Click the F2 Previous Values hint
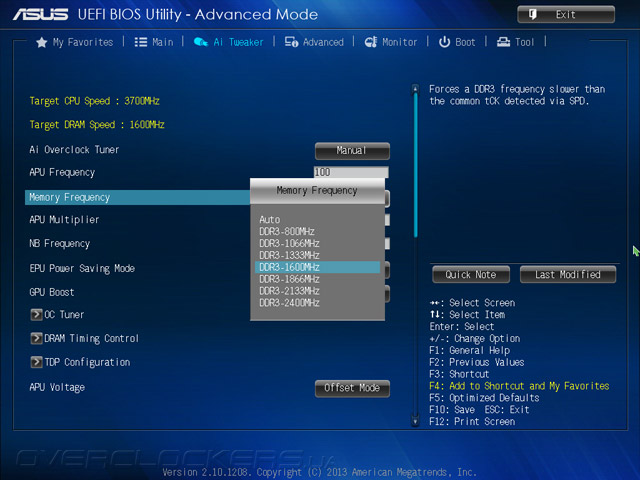 (477, 362)
